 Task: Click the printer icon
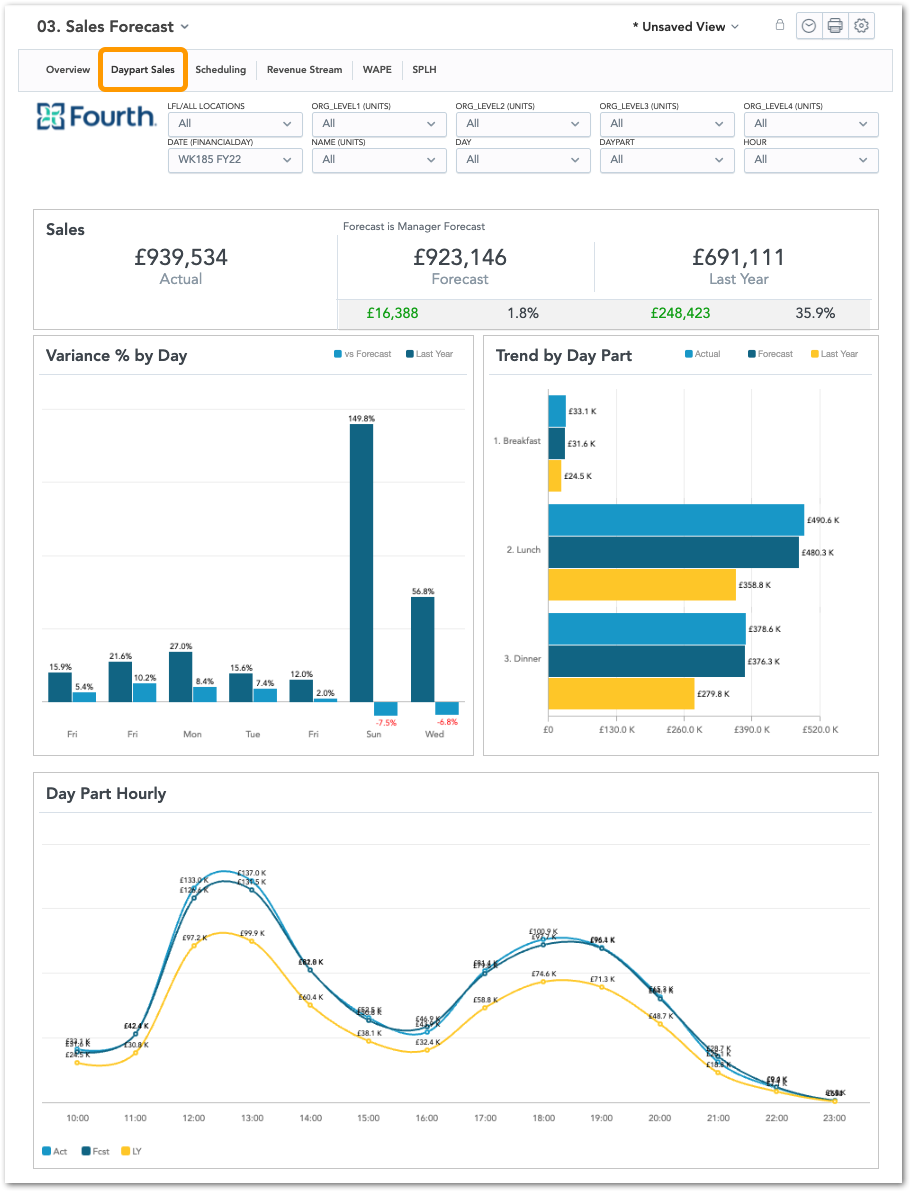(x=835, y=27)
